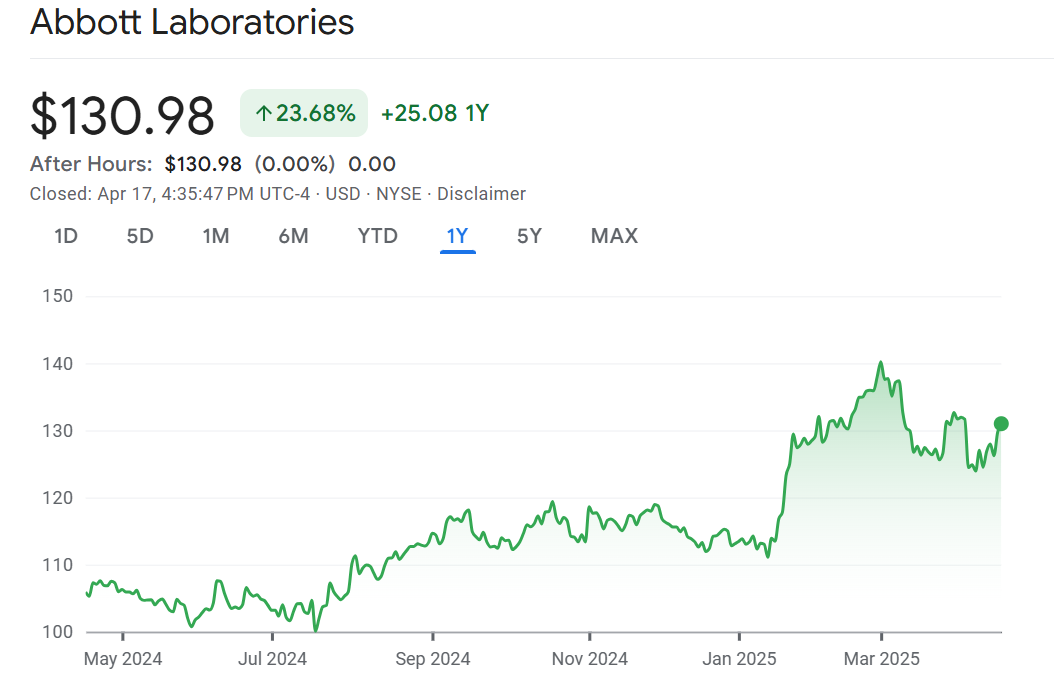The width and height of the screenshot is (1054, 688).
Task: Click the Abbott Laboratories title
Action: point(192,22)
